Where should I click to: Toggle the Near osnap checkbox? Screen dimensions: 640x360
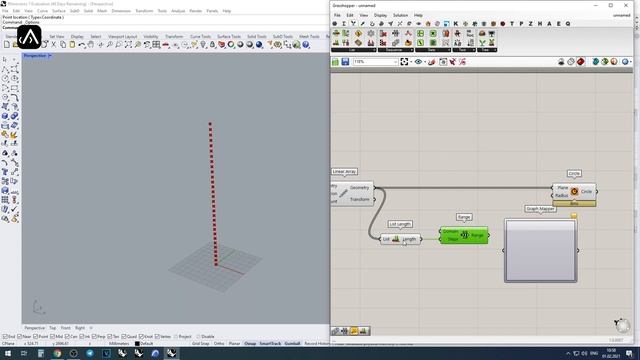pos(20,337)
